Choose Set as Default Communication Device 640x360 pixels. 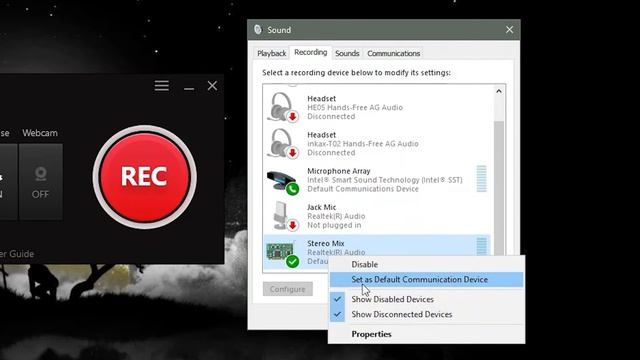coord(427,280)
